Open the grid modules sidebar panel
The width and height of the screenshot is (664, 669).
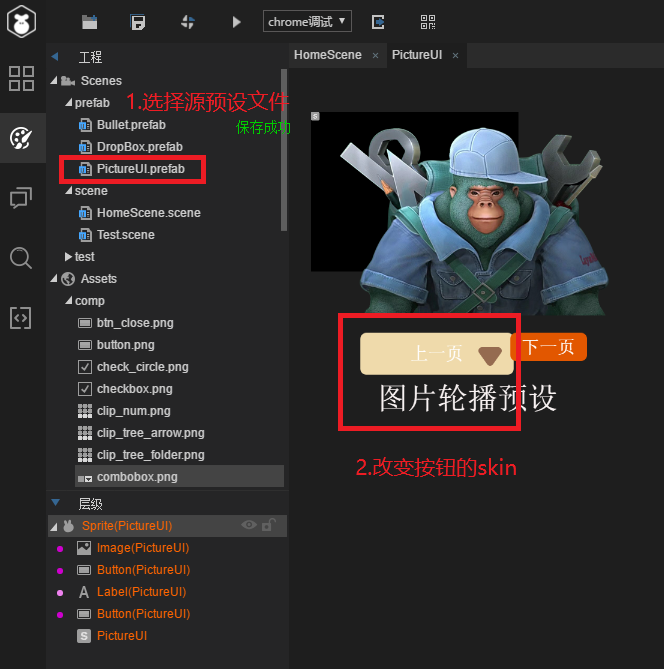click(21, 78)
